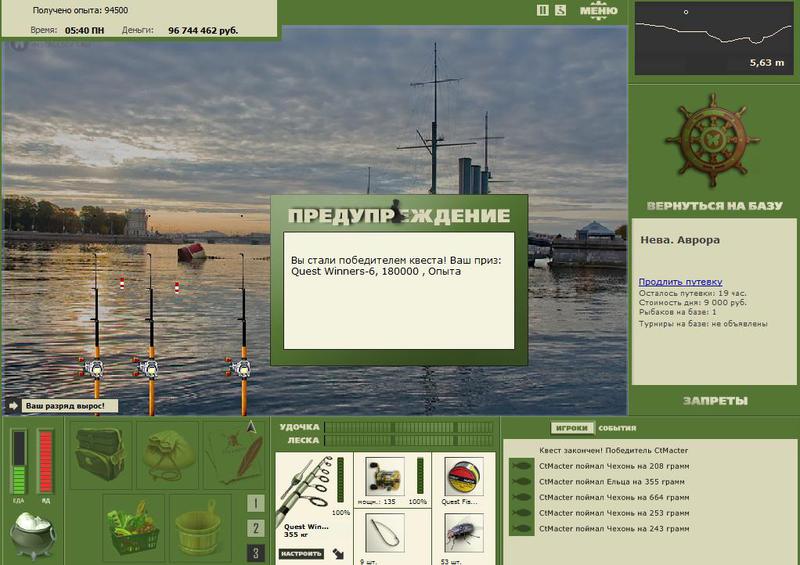Open the food basket icon
The width and height of the screenshot is (800, 565).
tap(134, 527)
